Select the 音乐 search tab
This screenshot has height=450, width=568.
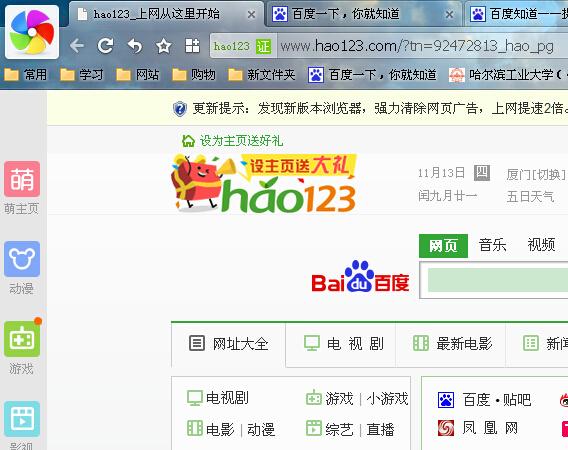click(492, 245)
